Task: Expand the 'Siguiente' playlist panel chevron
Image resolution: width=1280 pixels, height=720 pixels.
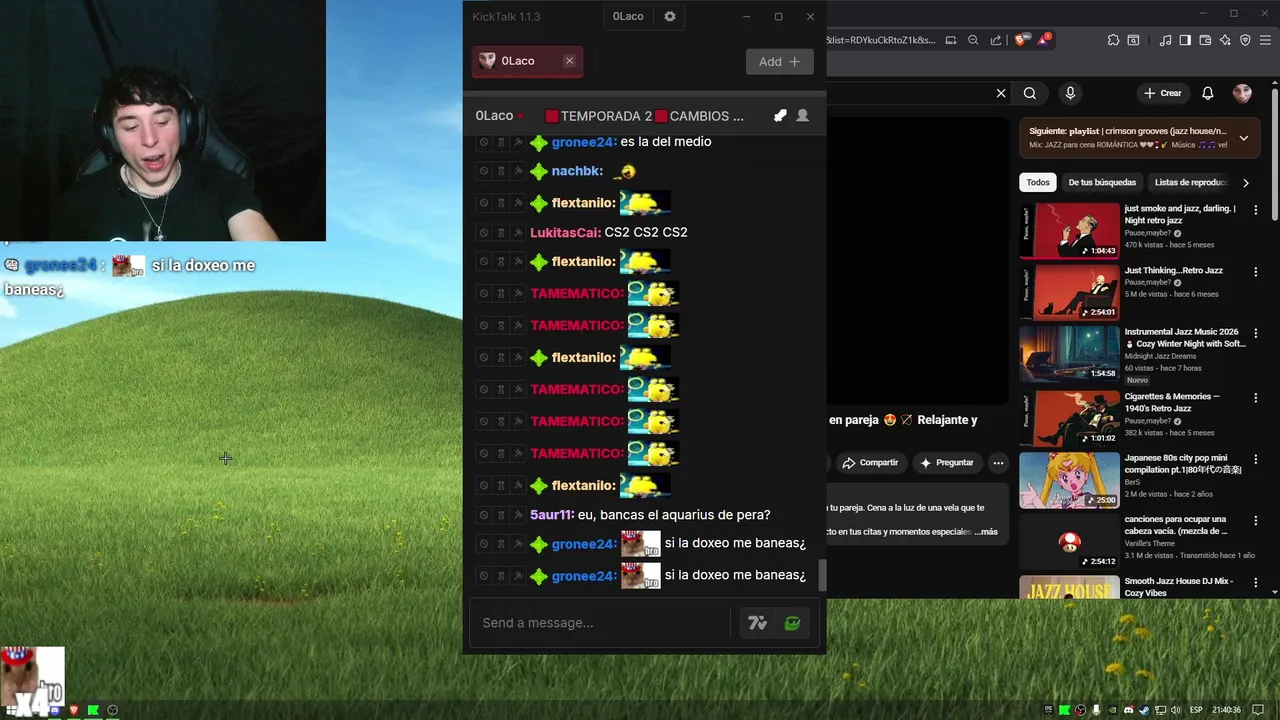Action: pos(1244,138)
